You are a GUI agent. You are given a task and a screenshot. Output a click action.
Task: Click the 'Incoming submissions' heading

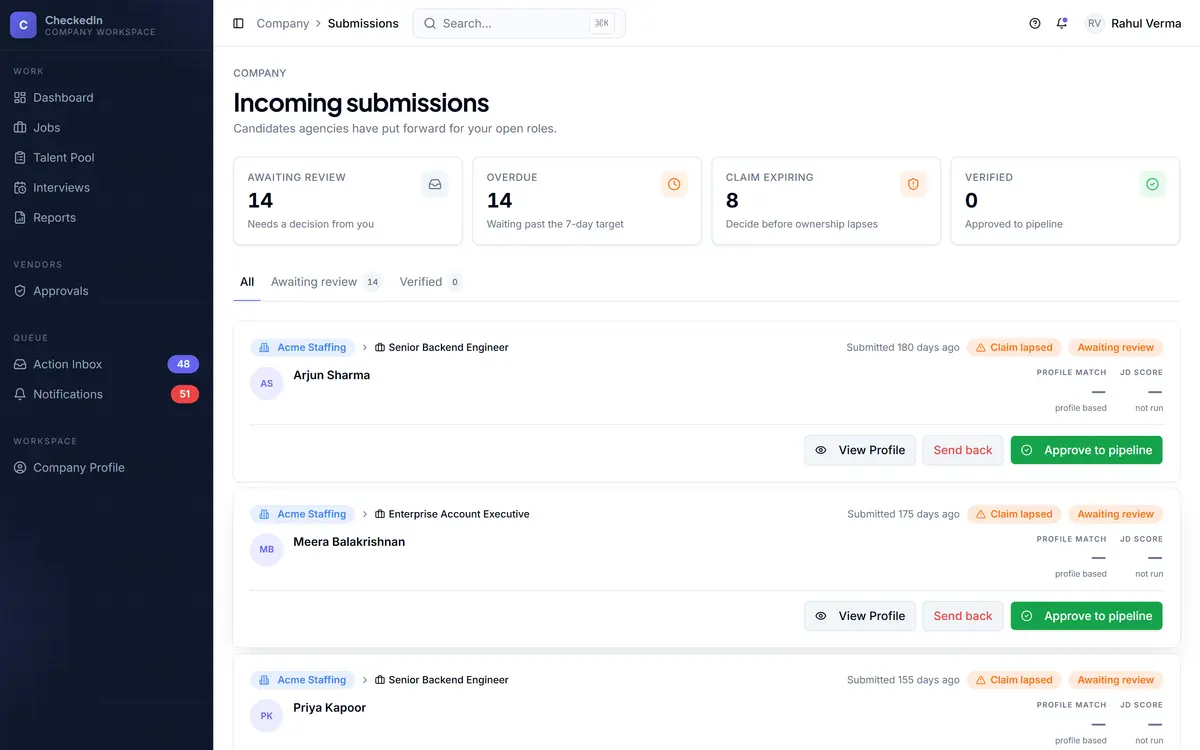(361, 103)
